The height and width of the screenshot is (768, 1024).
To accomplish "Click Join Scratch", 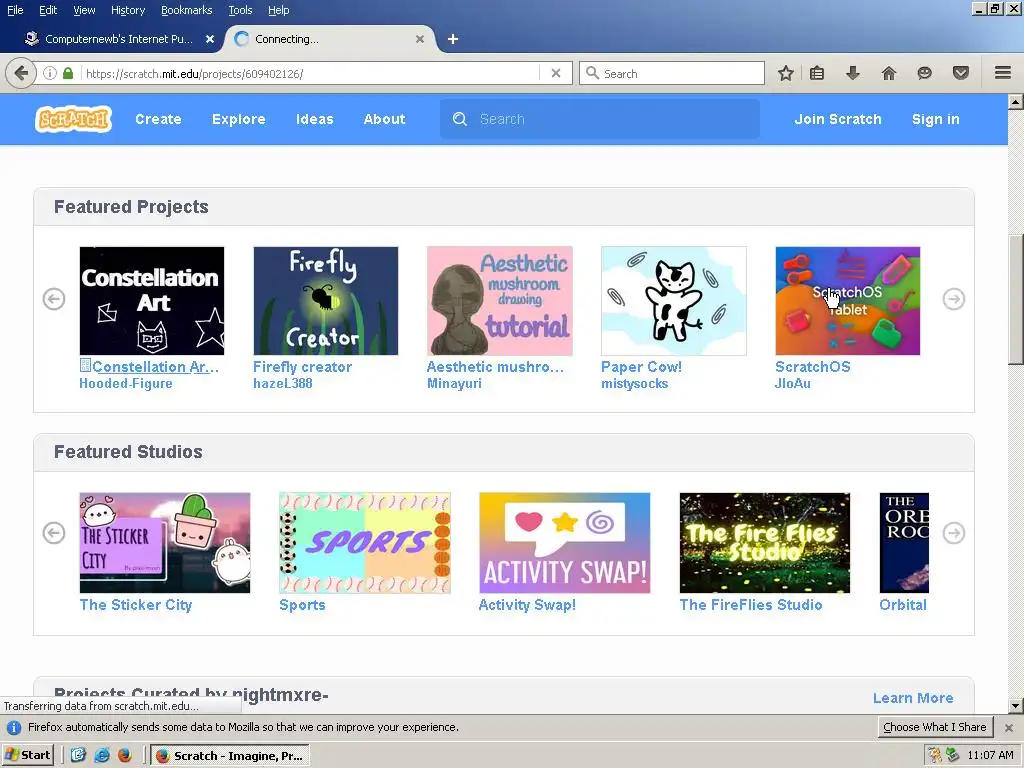I will 838,120.
